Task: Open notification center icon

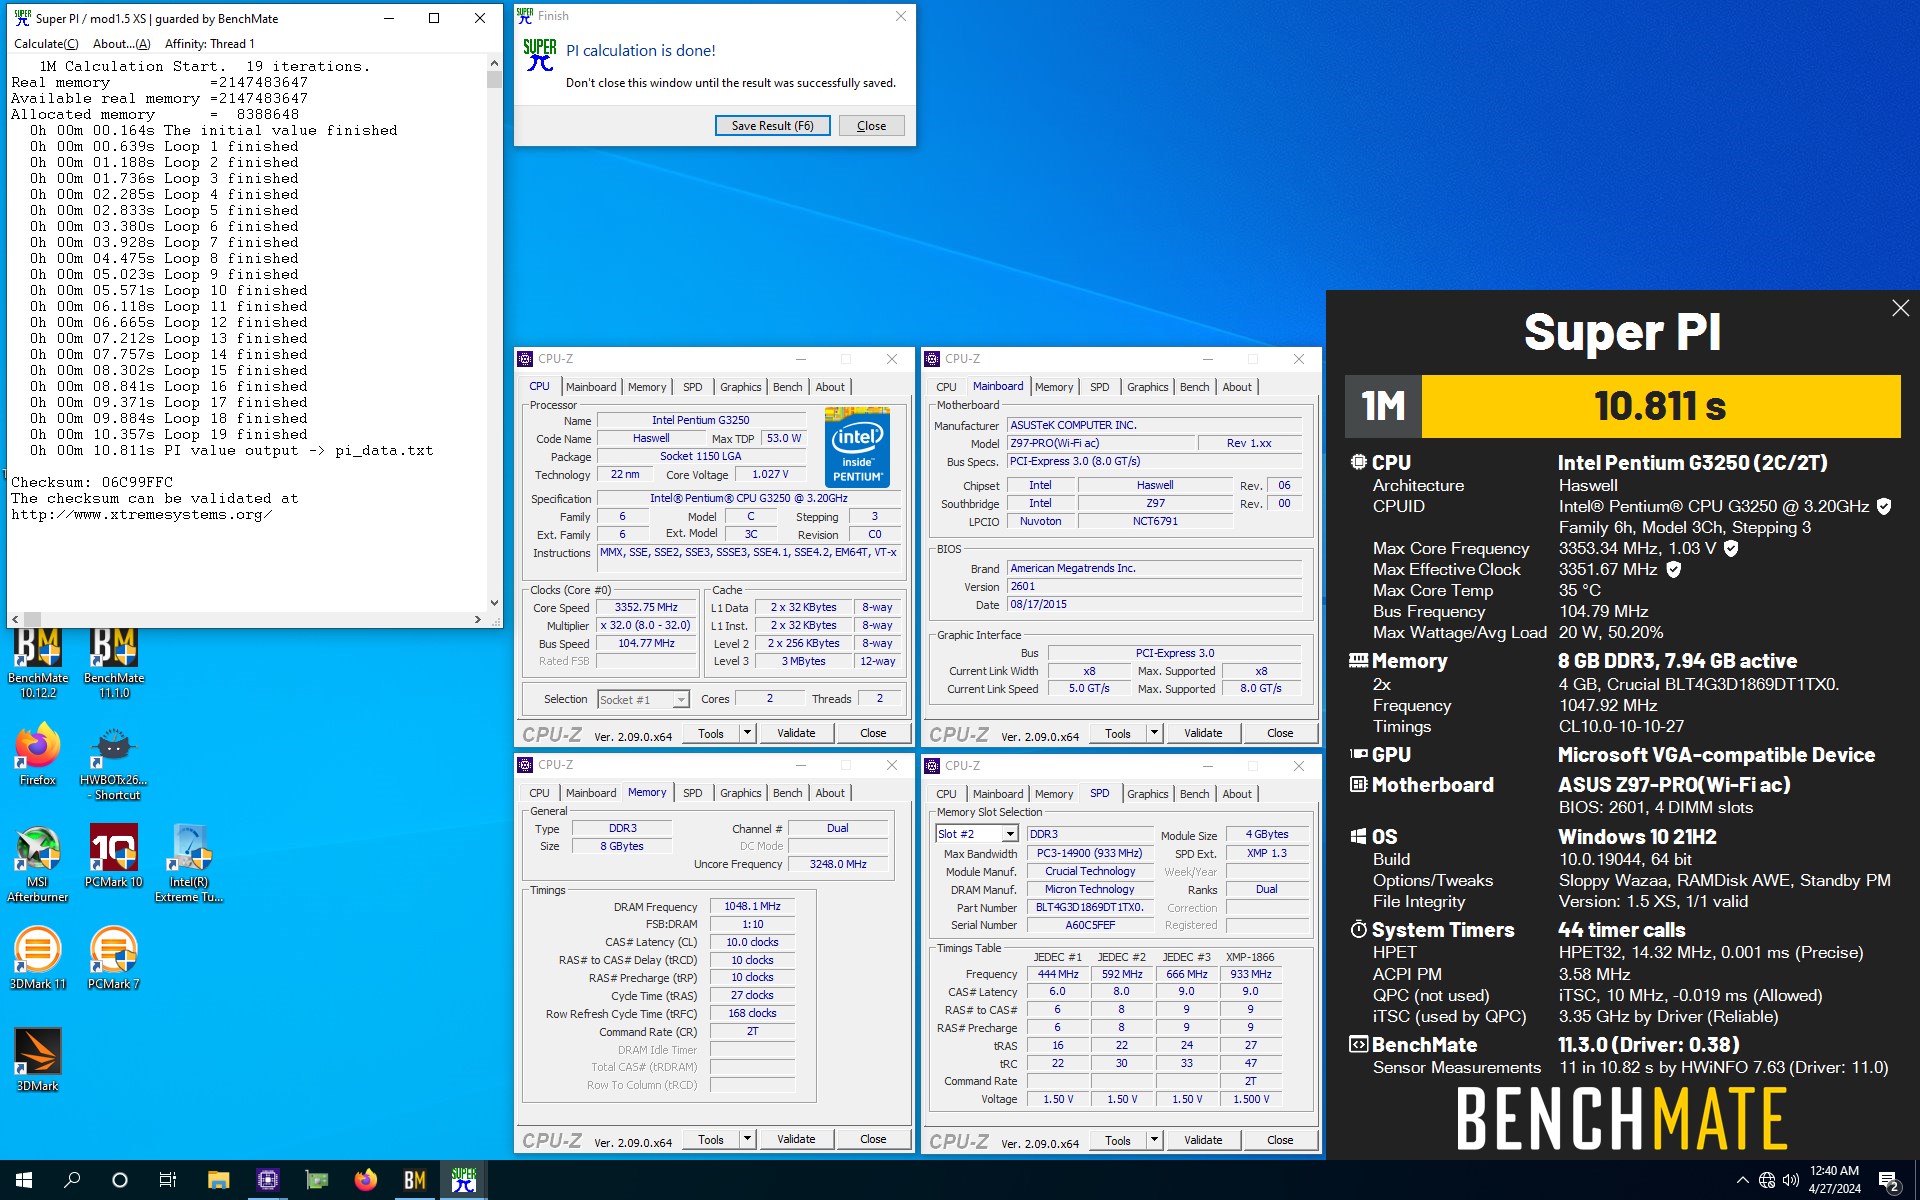Action: [1889, 1181]
